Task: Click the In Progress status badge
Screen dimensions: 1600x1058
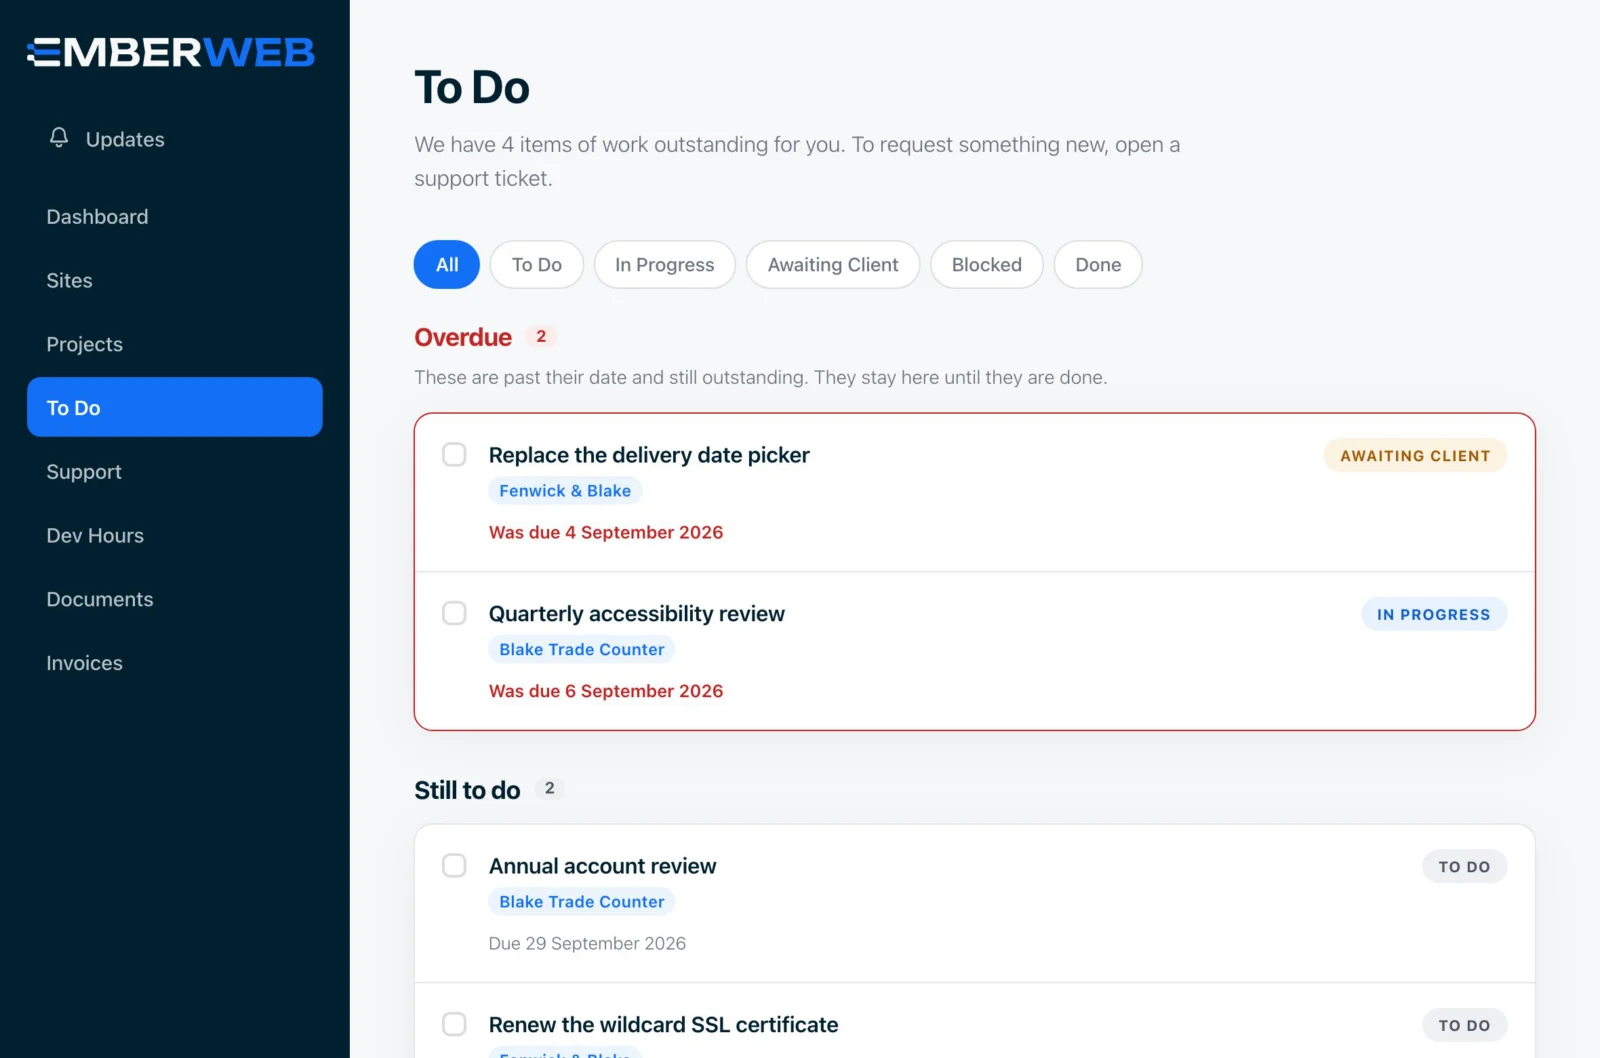Action: [x=1434, y=615]
